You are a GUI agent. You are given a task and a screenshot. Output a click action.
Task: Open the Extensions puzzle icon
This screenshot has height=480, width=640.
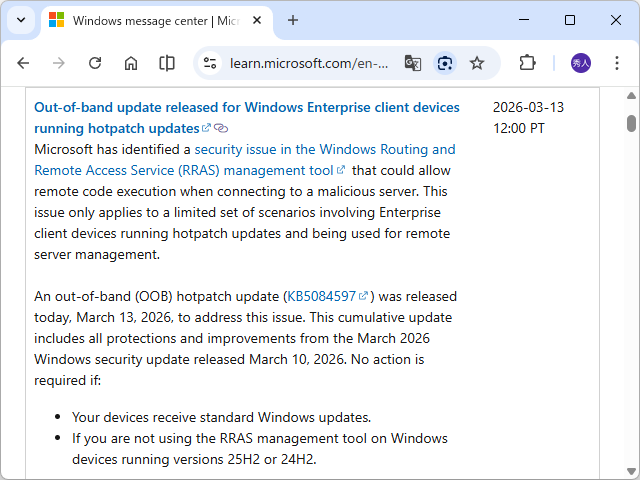(527, 63)
